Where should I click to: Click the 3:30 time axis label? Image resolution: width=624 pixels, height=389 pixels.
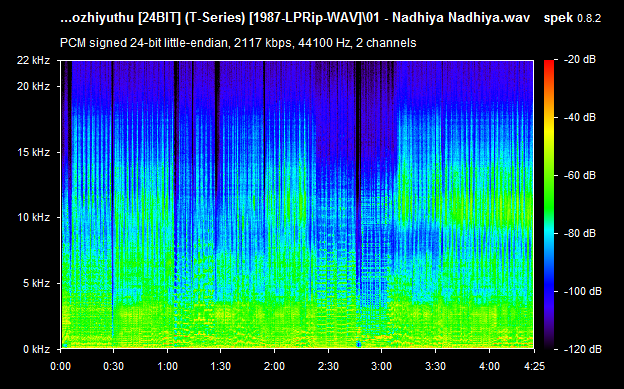[x=435, y=366]
